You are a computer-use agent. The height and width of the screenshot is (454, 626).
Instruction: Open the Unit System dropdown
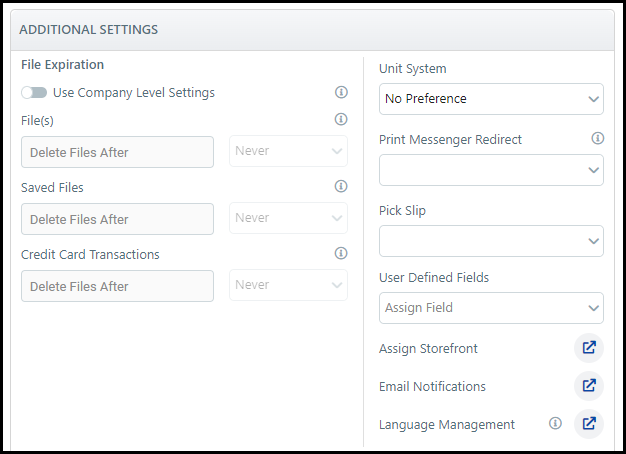[491, 99]
